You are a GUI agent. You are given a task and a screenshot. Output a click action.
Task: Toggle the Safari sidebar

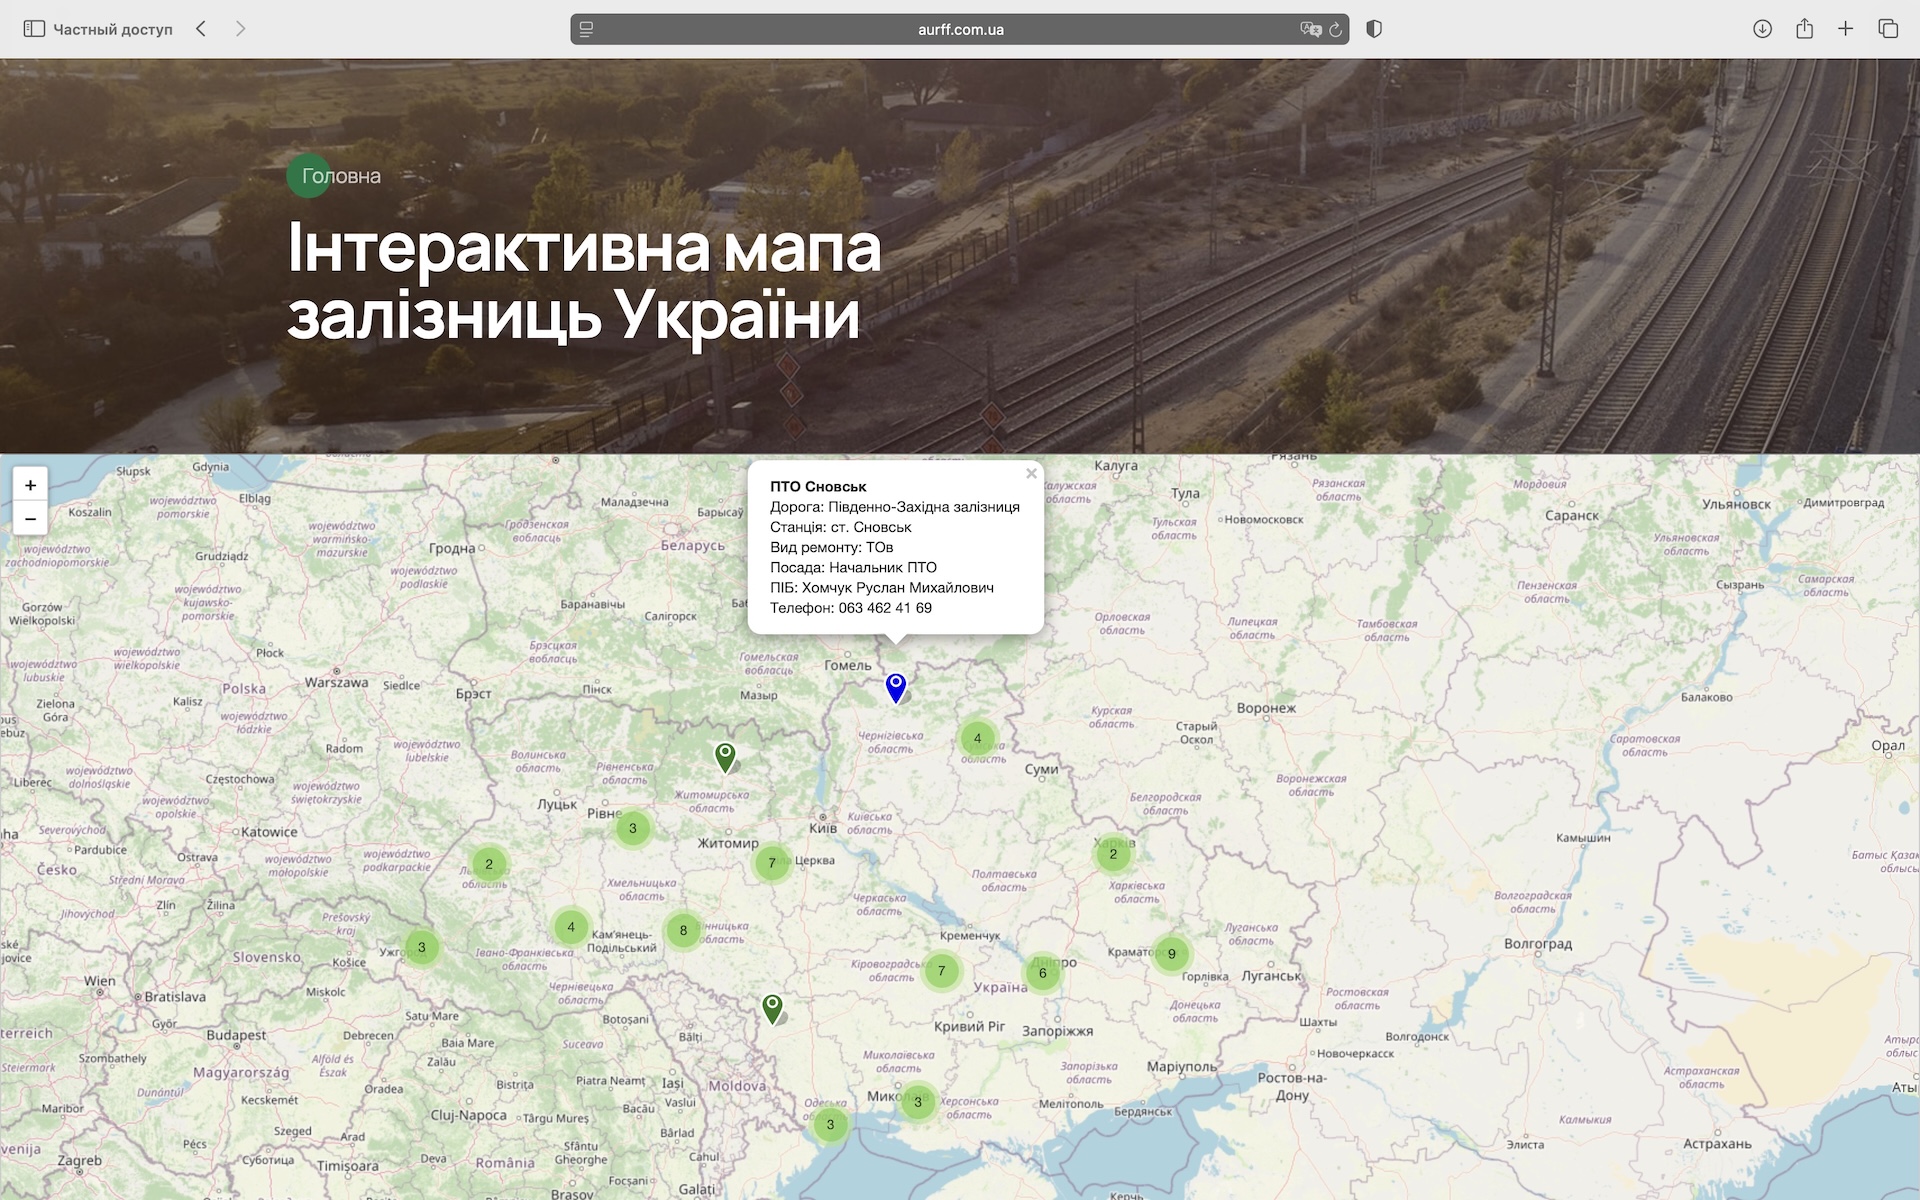click(x=34, y=29)
